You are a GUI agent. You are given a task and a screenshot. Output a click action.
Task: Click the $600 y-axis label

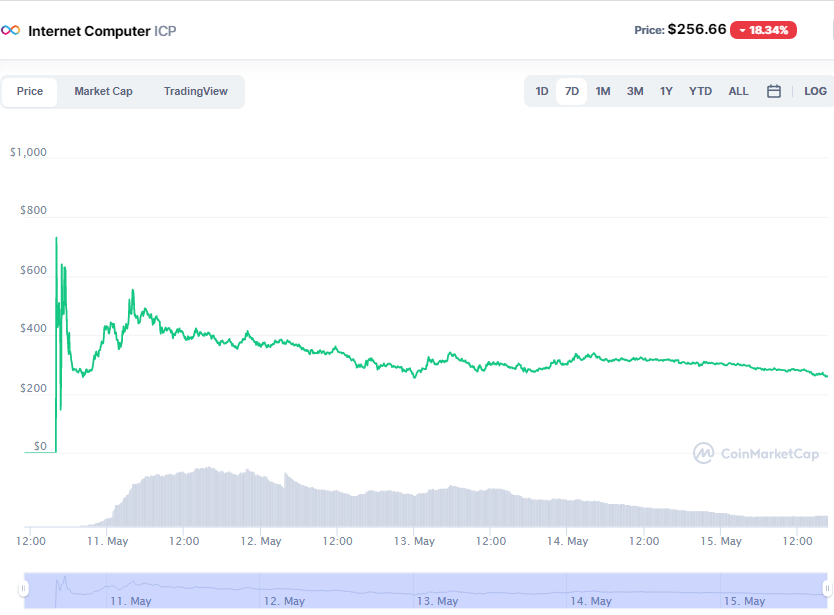(x=33, y=270)
